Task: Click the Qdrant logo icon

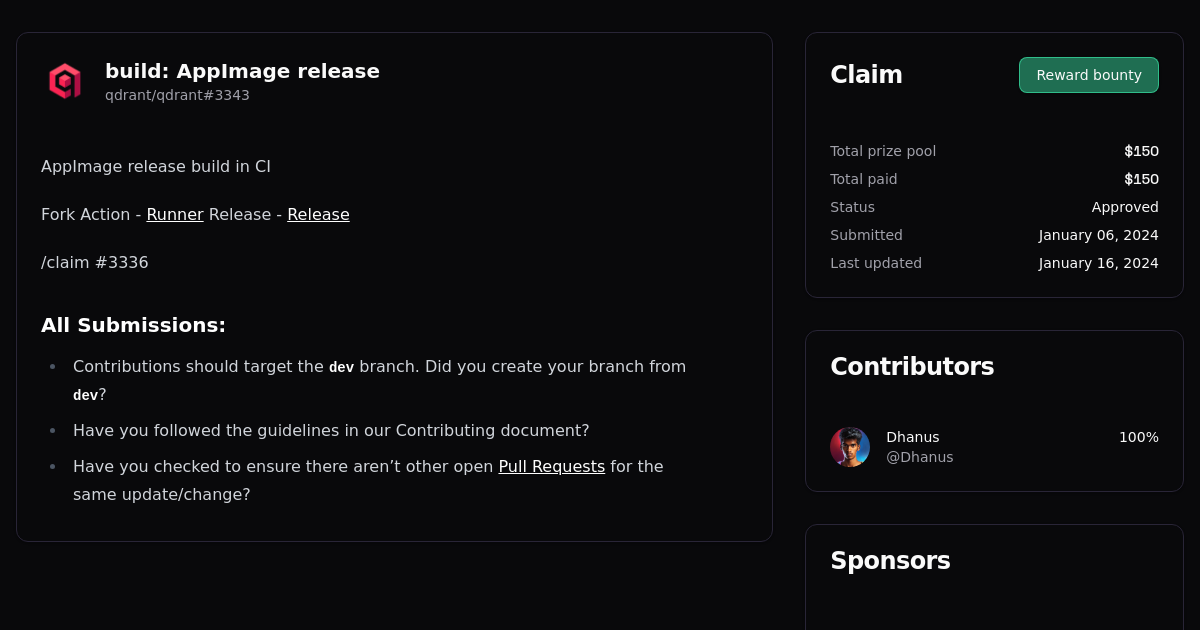Action: click(x=64, y=81)
